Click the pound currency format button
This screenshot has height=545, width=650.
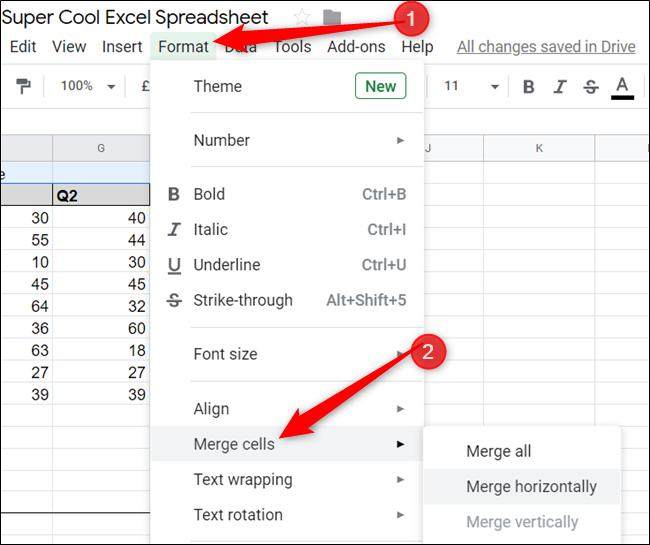pos(145,86)
